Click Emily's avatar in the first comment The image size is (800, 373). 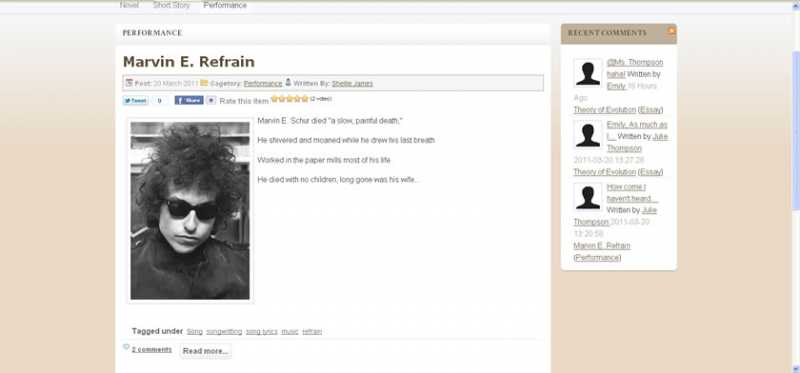click(588, 73)
